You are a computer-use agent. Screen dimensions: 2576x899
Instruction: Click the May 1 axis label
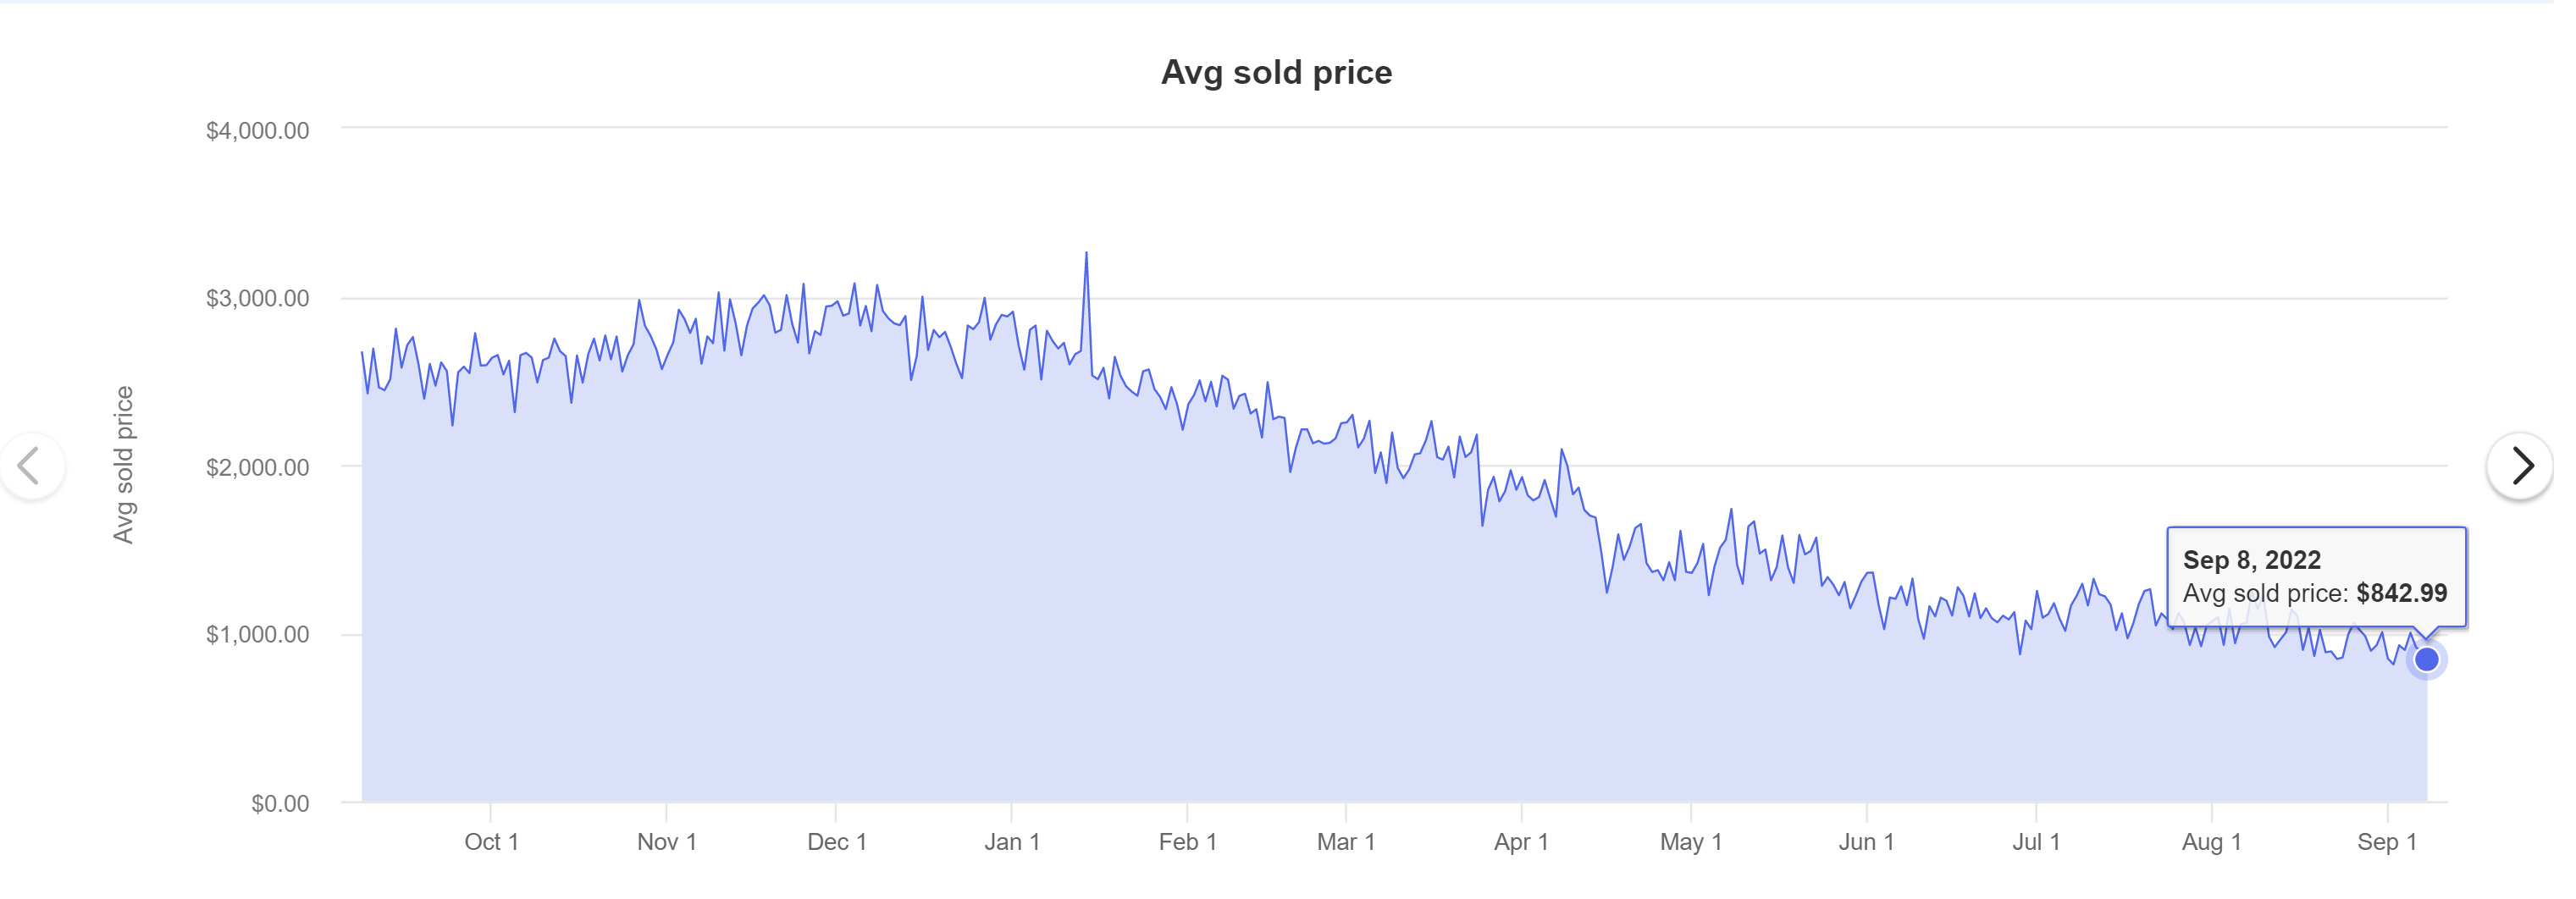coord(1690,842)
